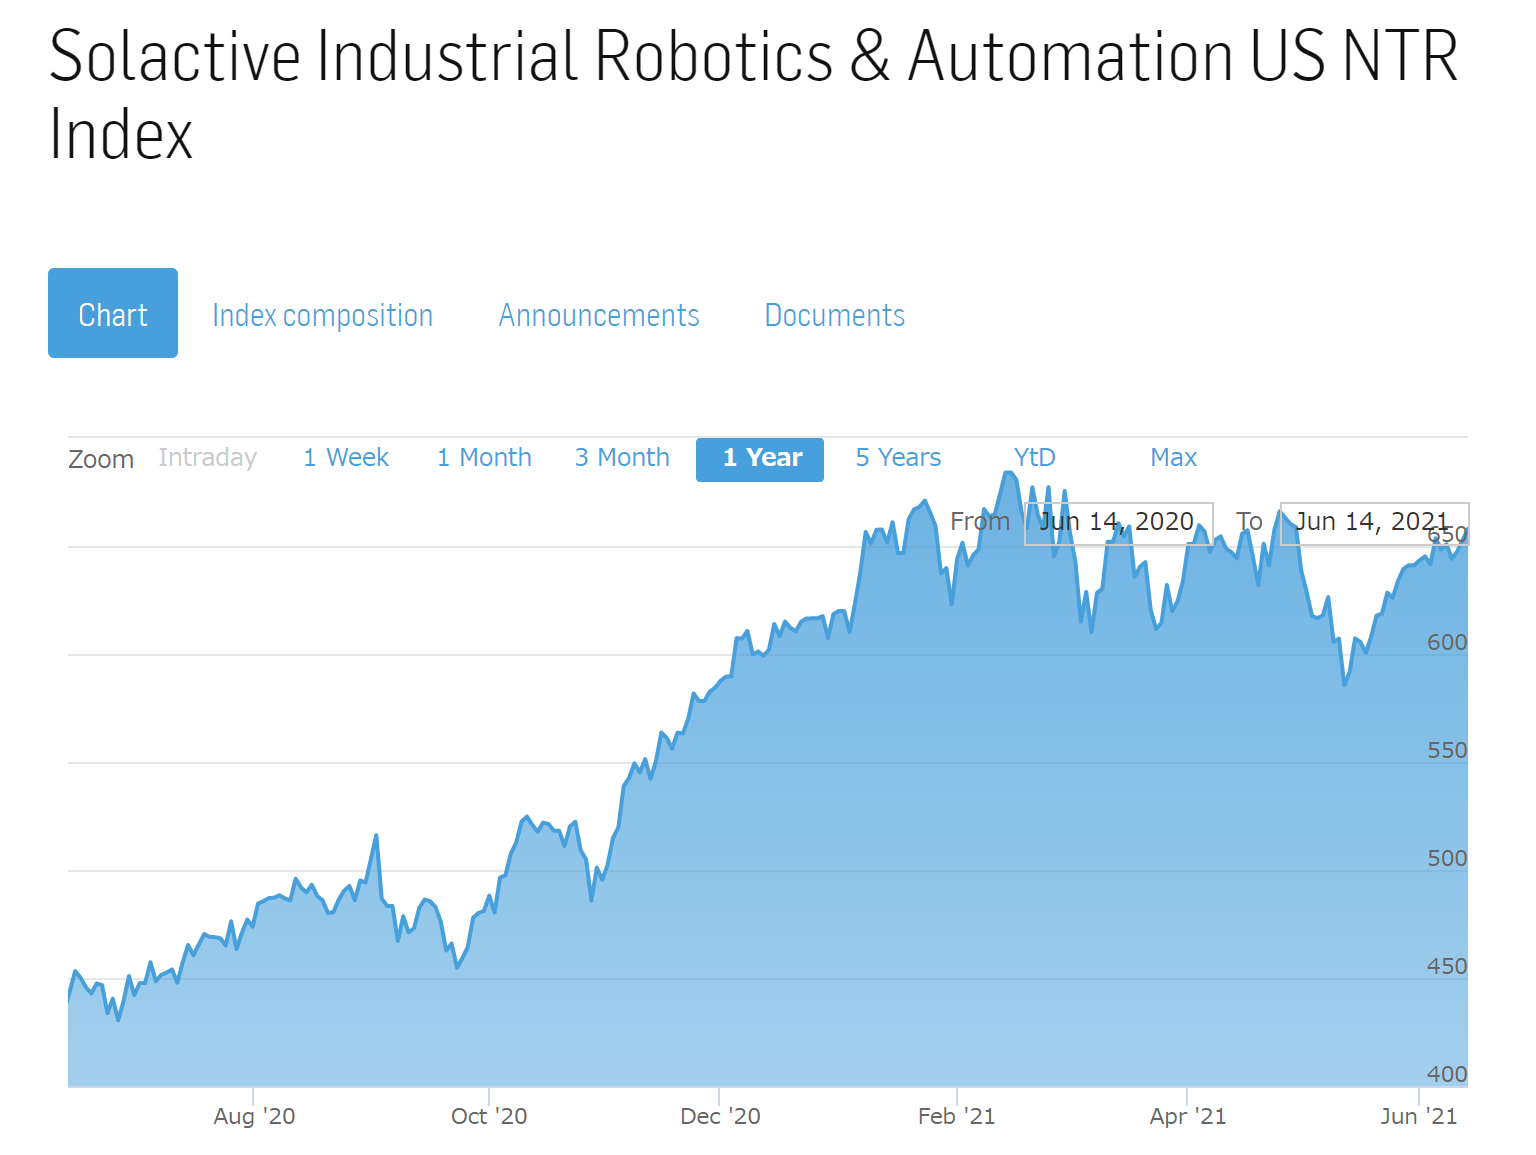View the 5 Years chart period

click(897, 457)
